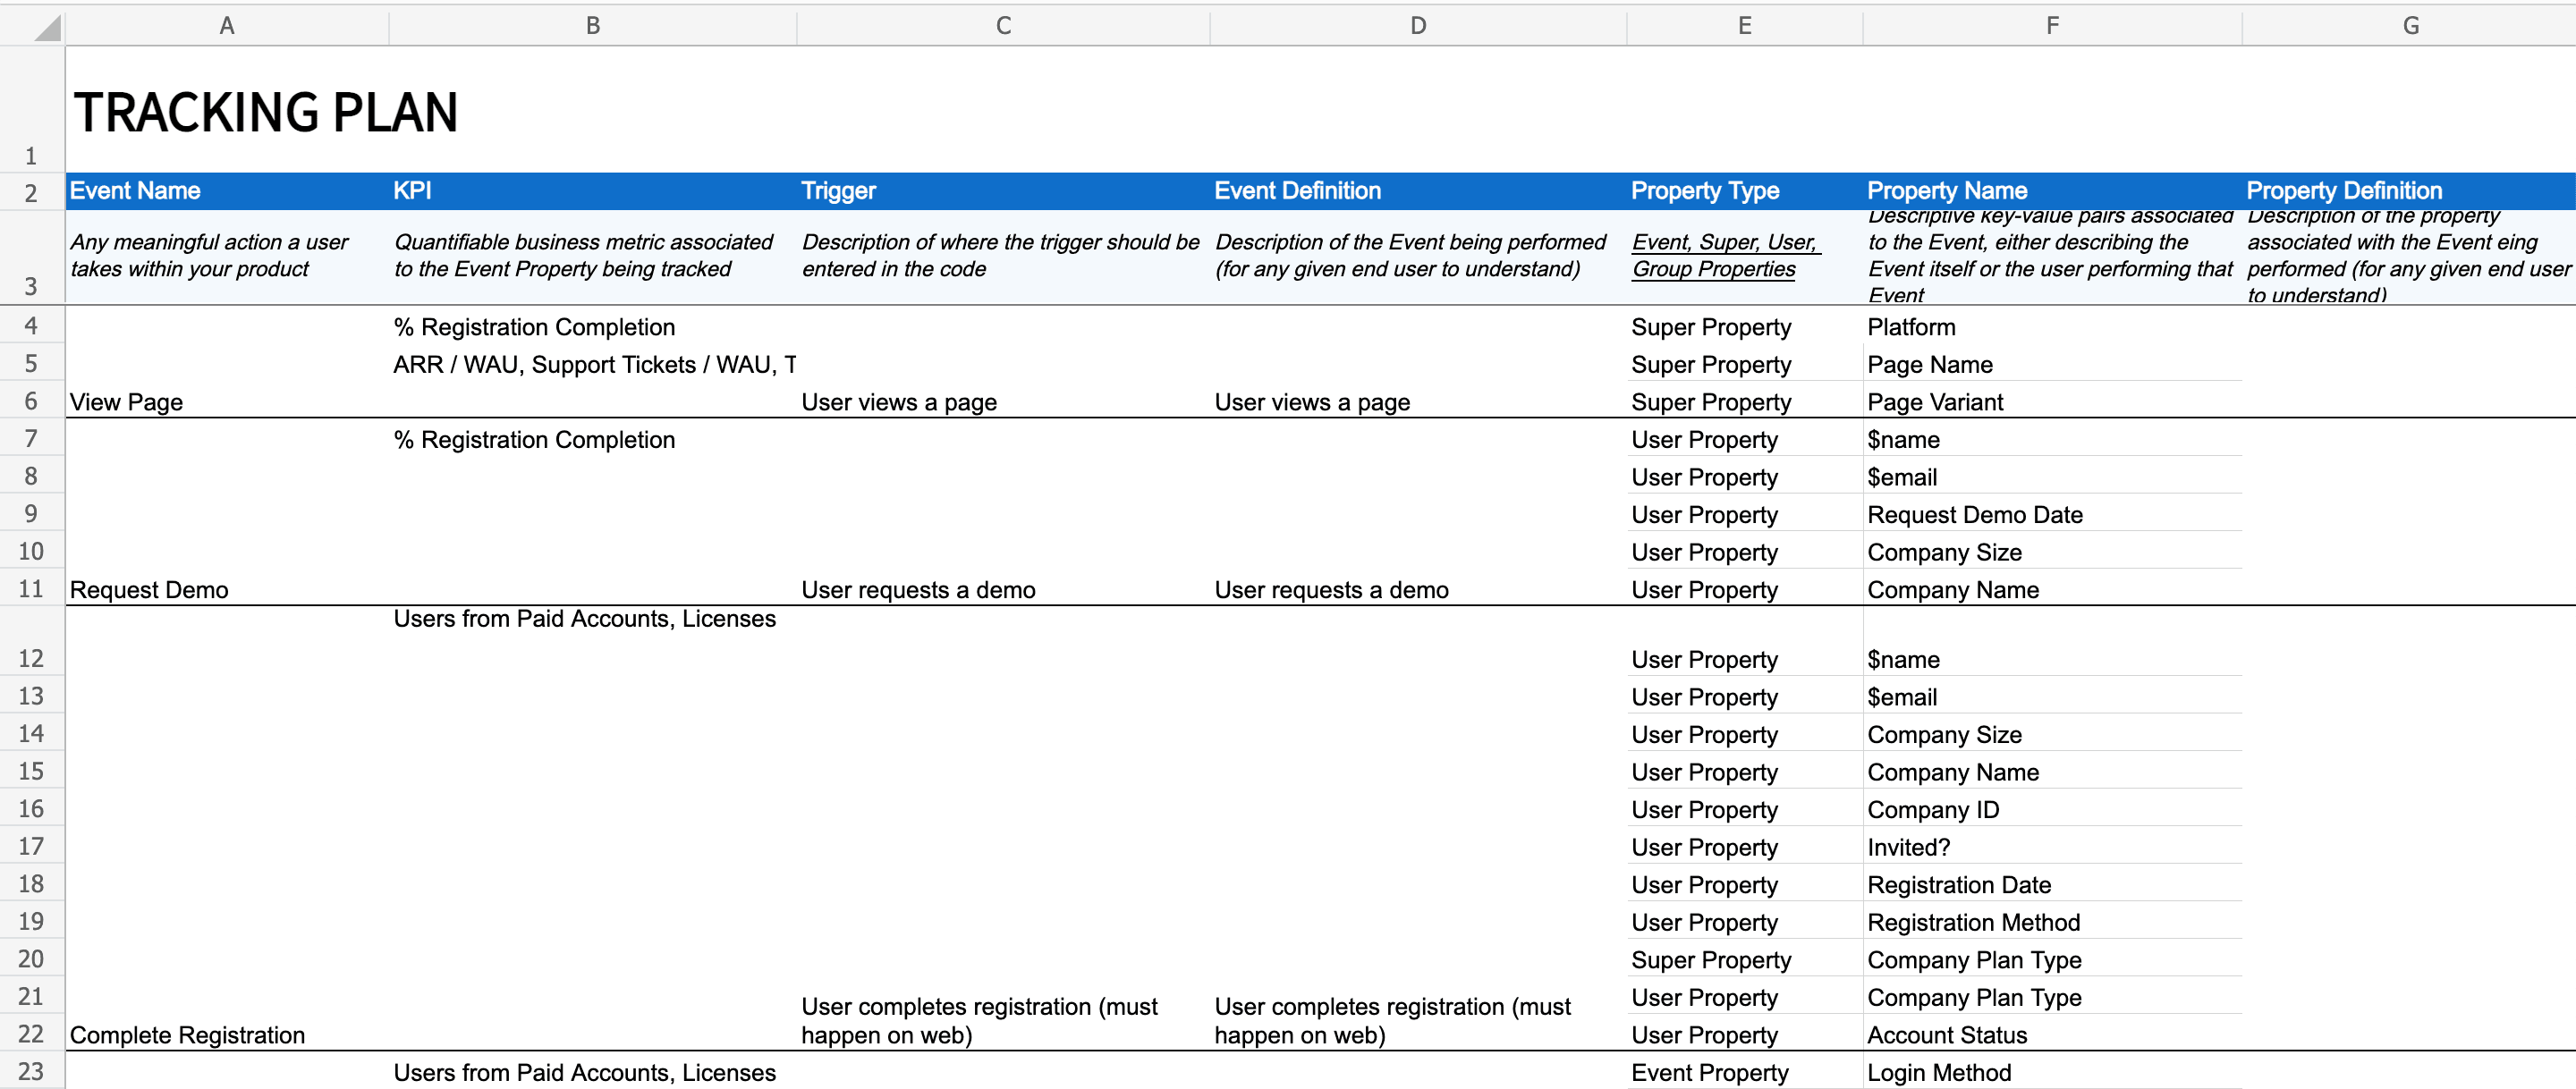The image size is (2576, 1089).
Task: Click the Complete Registration event cell
Action: point(187,1034)
